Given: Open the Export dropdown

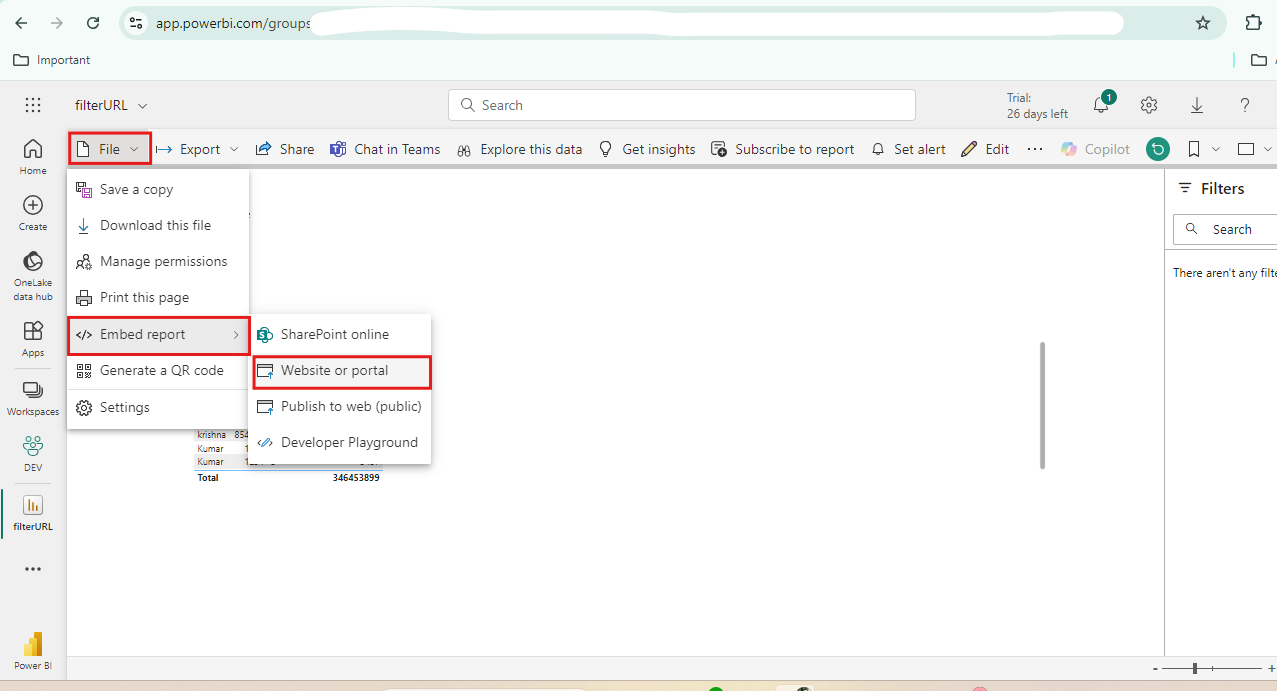Looking at the screenshot, I should tap(198, 149).
